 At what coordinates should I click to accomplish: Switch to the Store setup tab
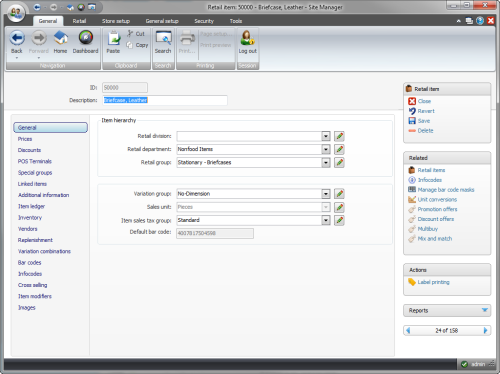click(116, 21)
